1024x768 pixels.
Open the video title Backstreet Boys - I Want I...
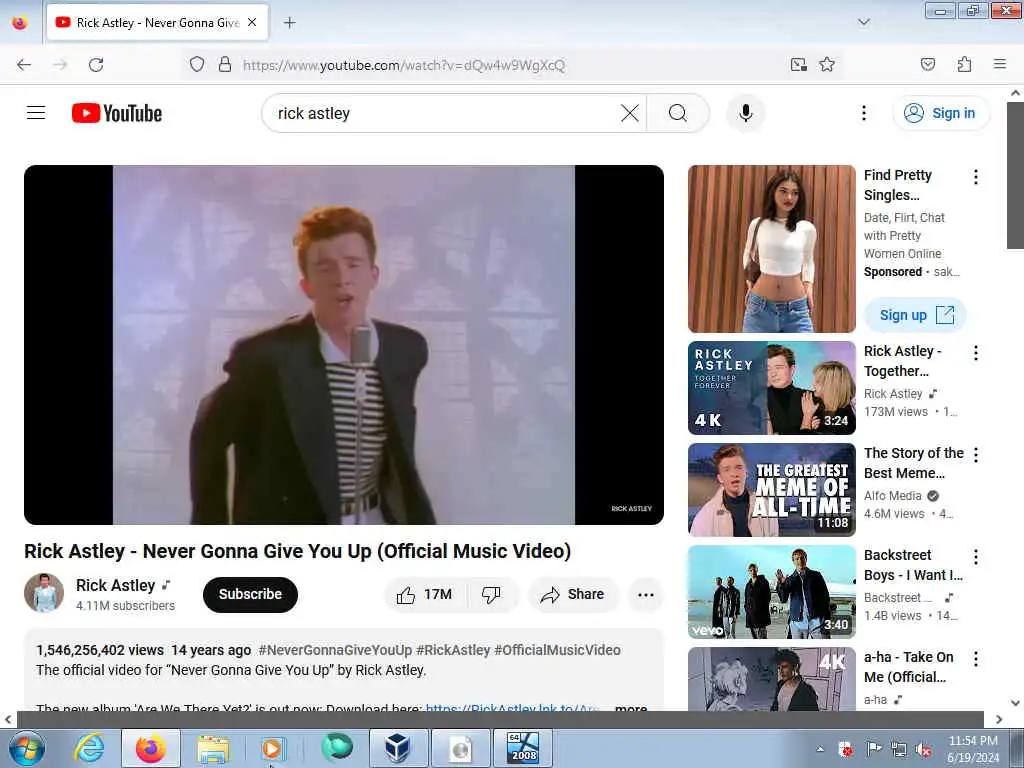pyautogui.click(x=913, y=565)
